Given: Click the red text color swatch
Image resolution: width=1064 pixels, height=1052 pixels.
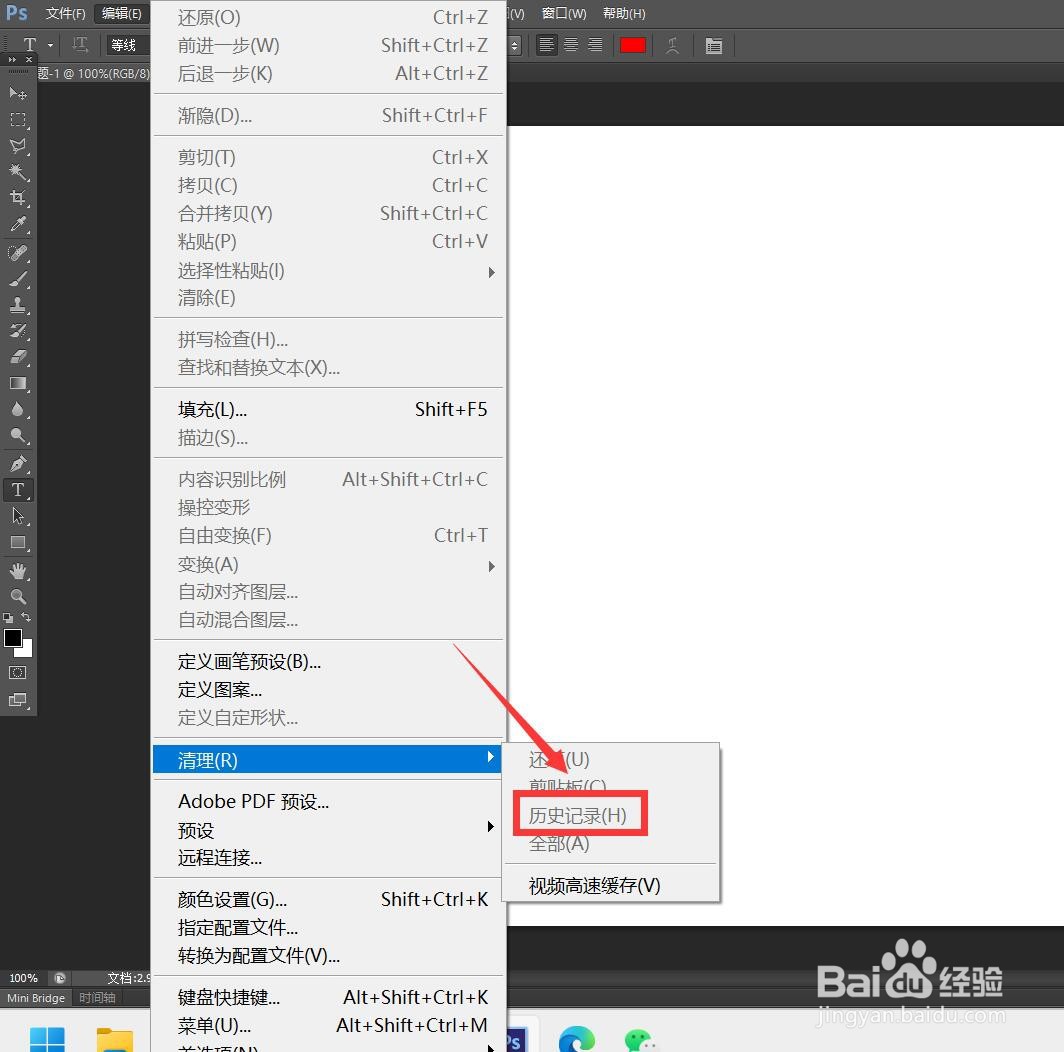Looking at the screenshot, I should [632, 45].
